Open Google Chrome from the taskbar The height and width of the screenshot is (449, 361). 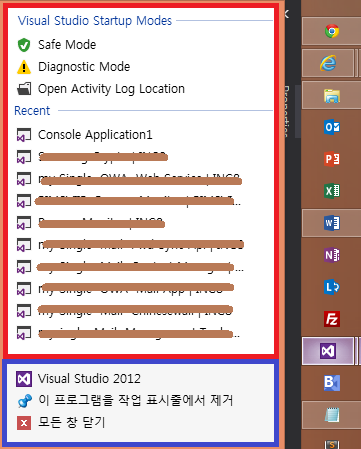[332, 31]
